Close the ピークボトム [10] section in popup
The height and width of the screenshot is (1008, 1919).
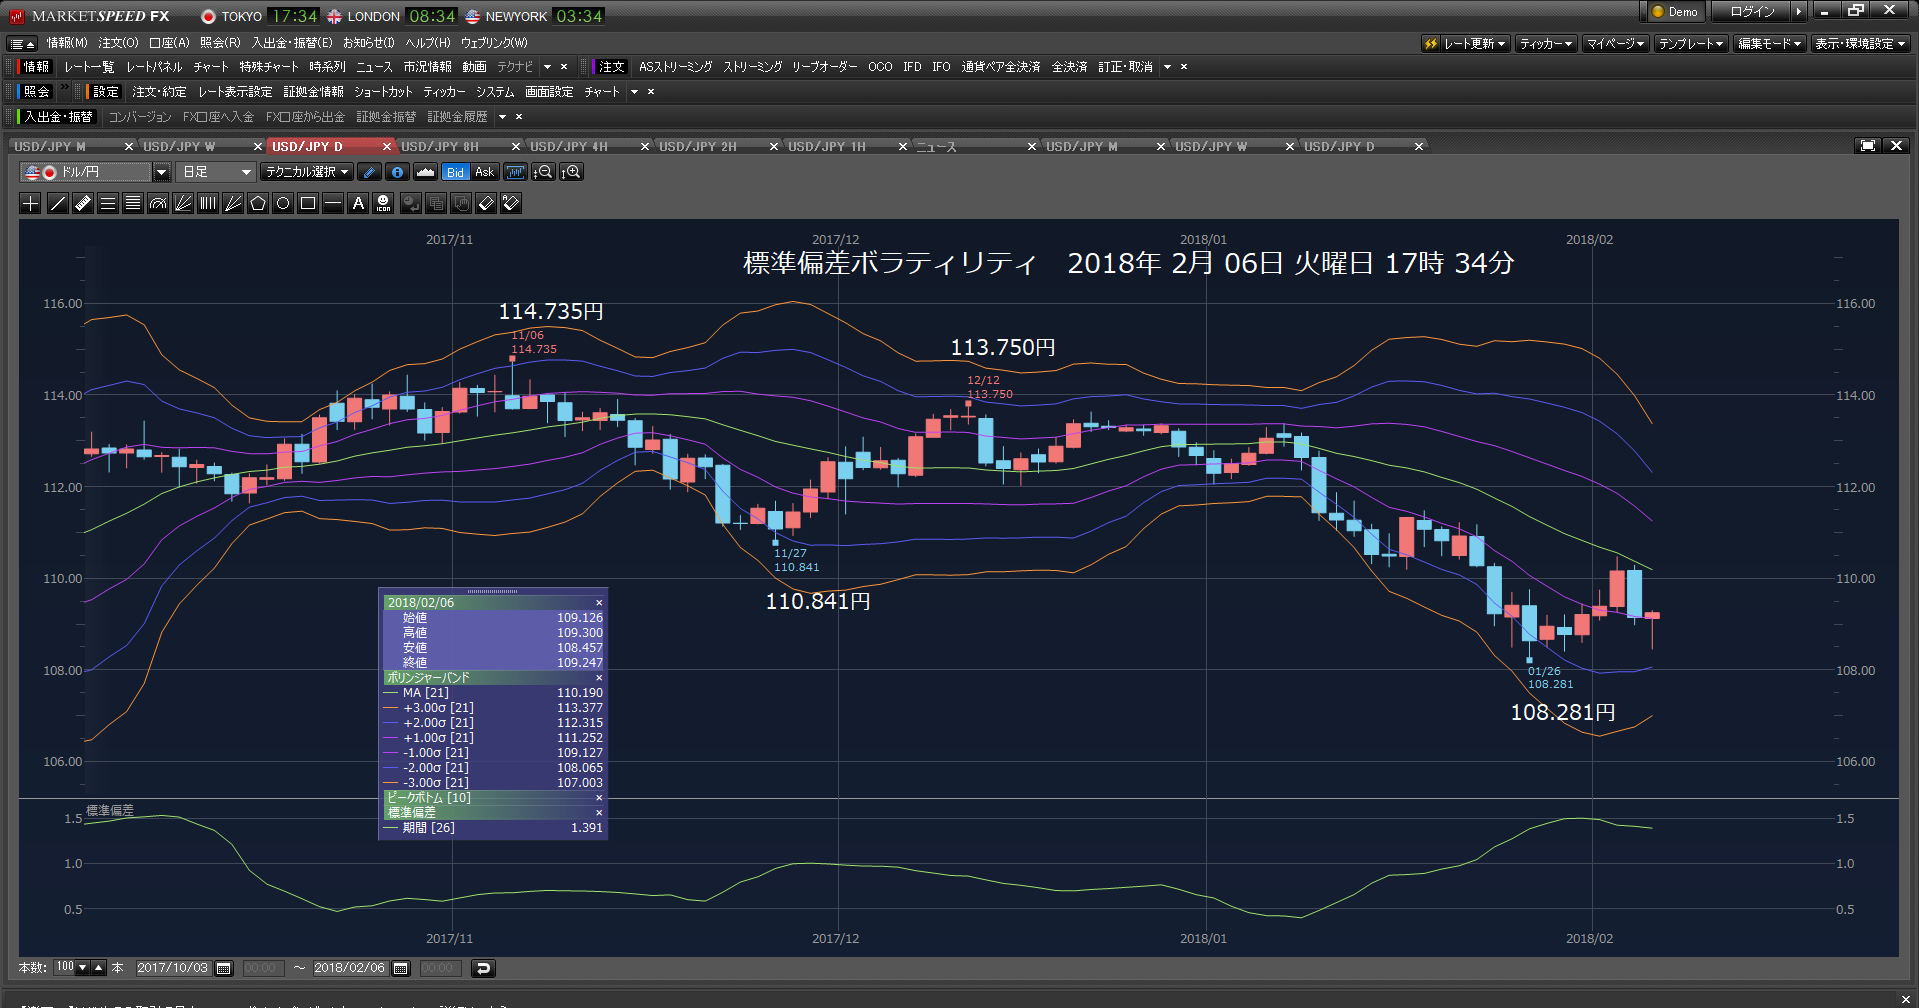coord(599,798)
